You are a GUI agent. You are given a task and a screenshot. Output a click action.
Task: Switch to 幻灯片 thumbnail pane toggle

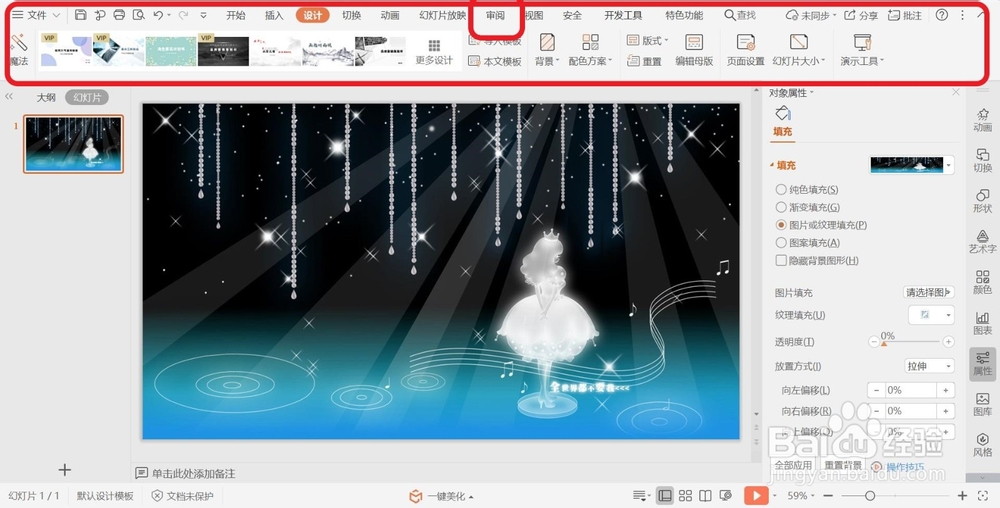pyautogui.click(x=87, y=98)
